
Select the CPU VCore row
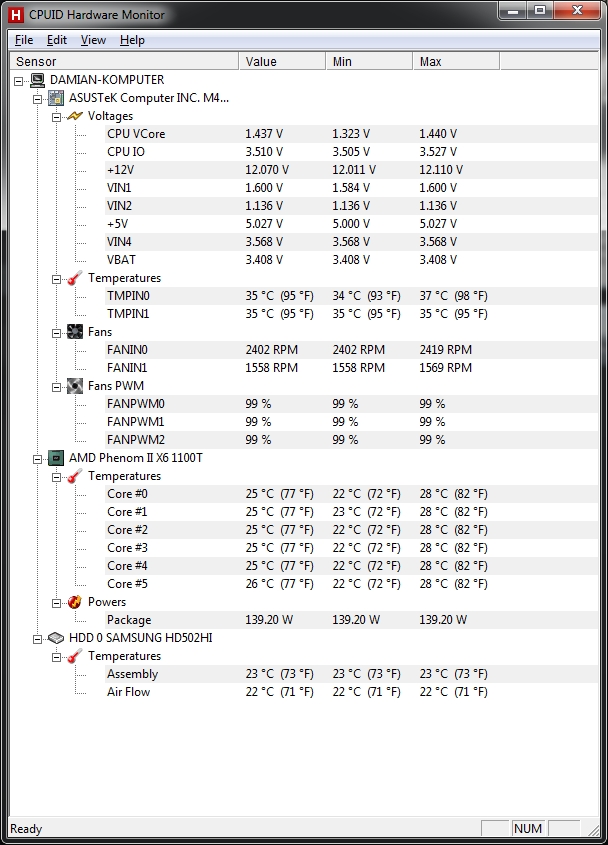tap(351, 134)
